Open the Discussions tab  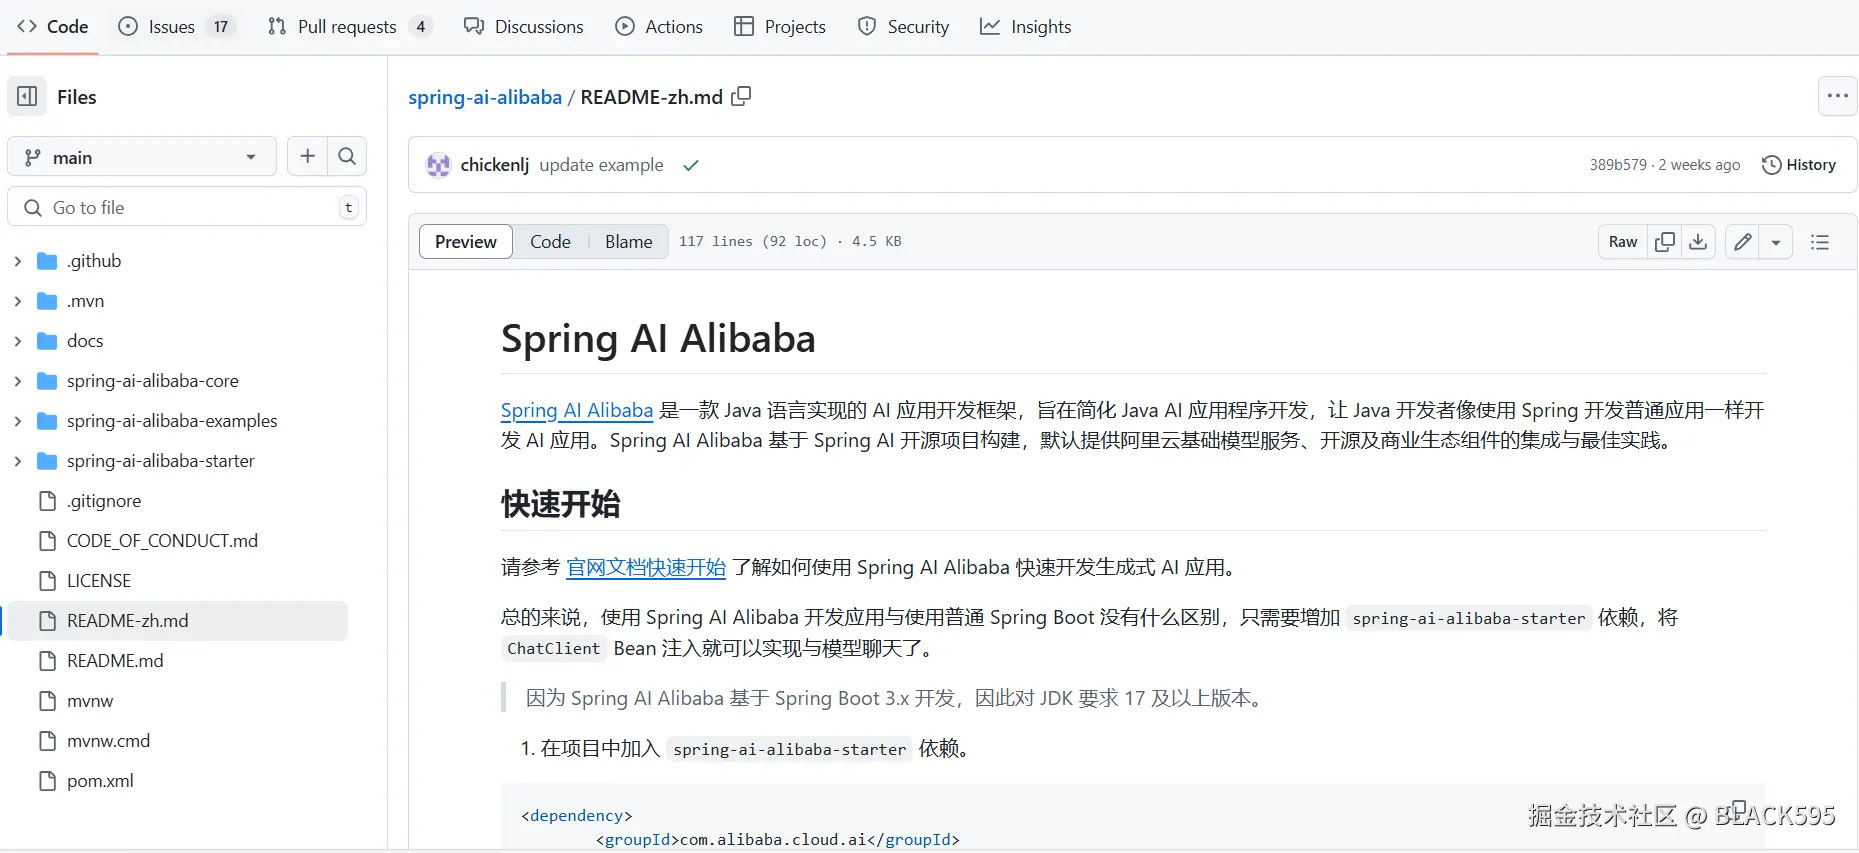[x=524, y=27]
